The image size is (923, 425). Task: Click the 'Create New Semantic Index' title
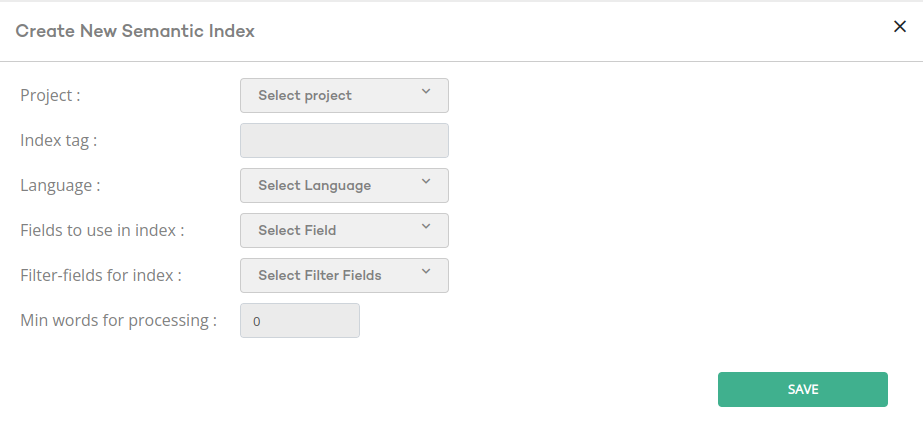tap(135, 31)
